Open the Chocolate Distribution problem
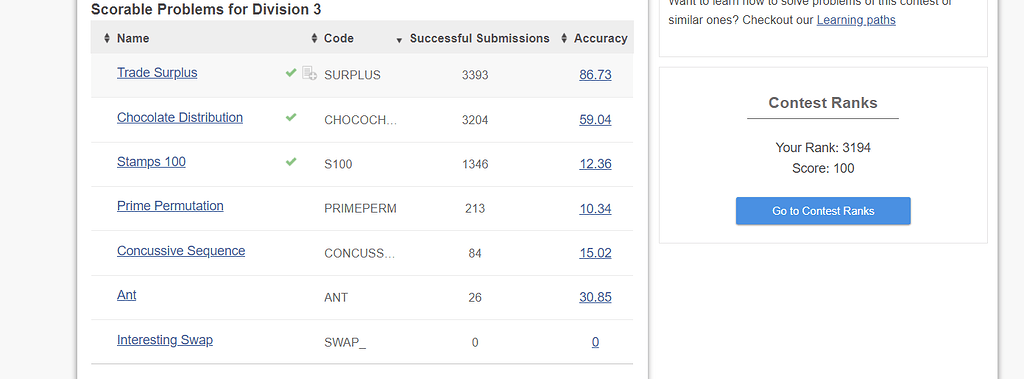Viewport: 1024px width, 379px height. click(x=180, y=118)
